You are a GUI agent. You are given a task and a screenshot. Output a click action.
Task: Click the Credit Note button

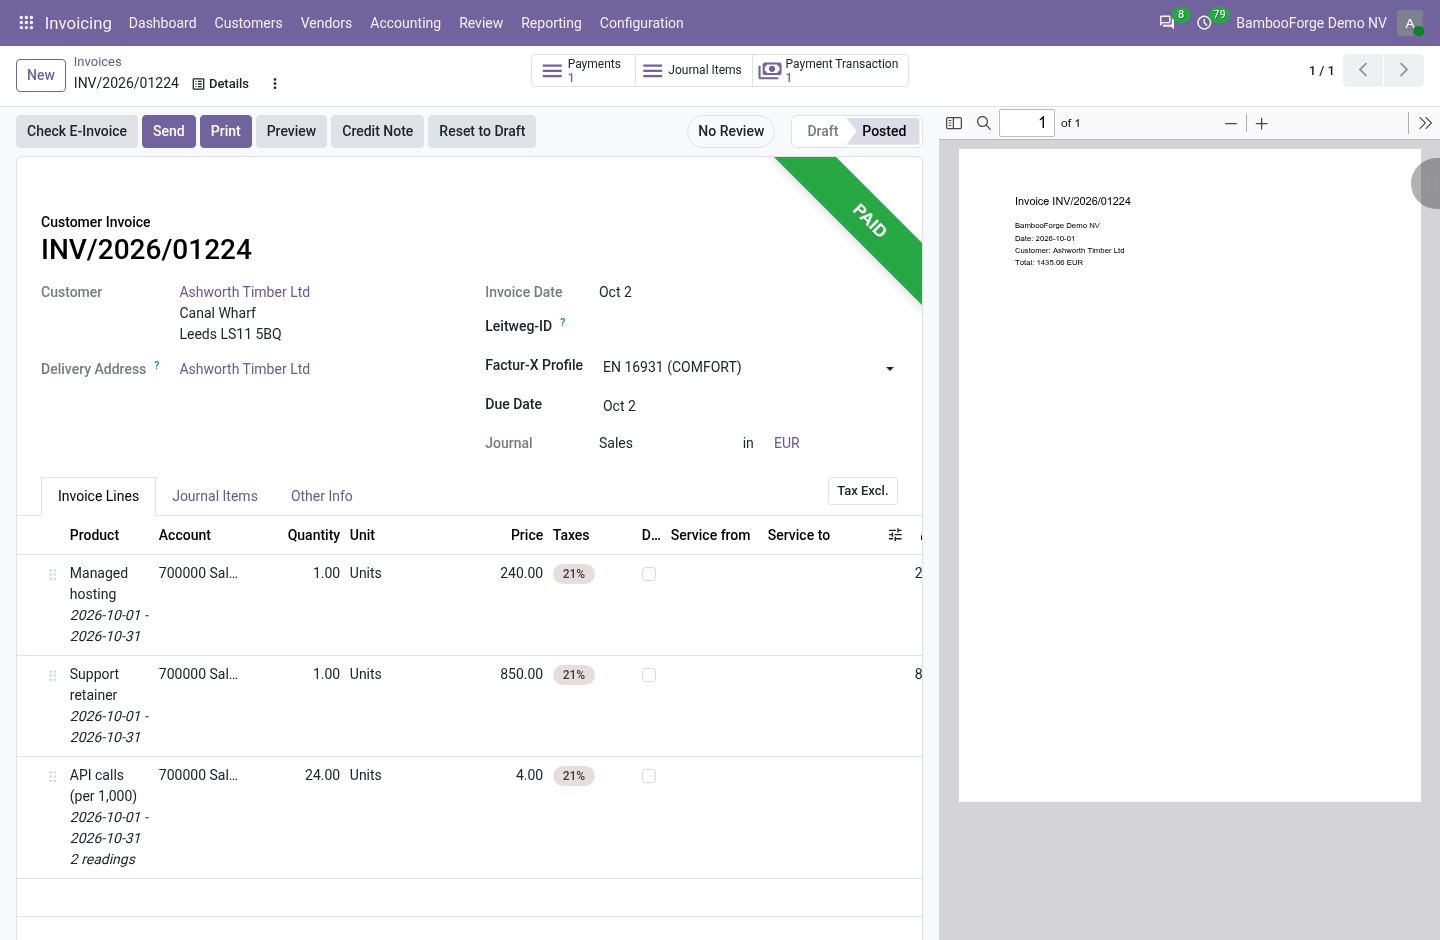pyautogui.click(x=378, y=131)
